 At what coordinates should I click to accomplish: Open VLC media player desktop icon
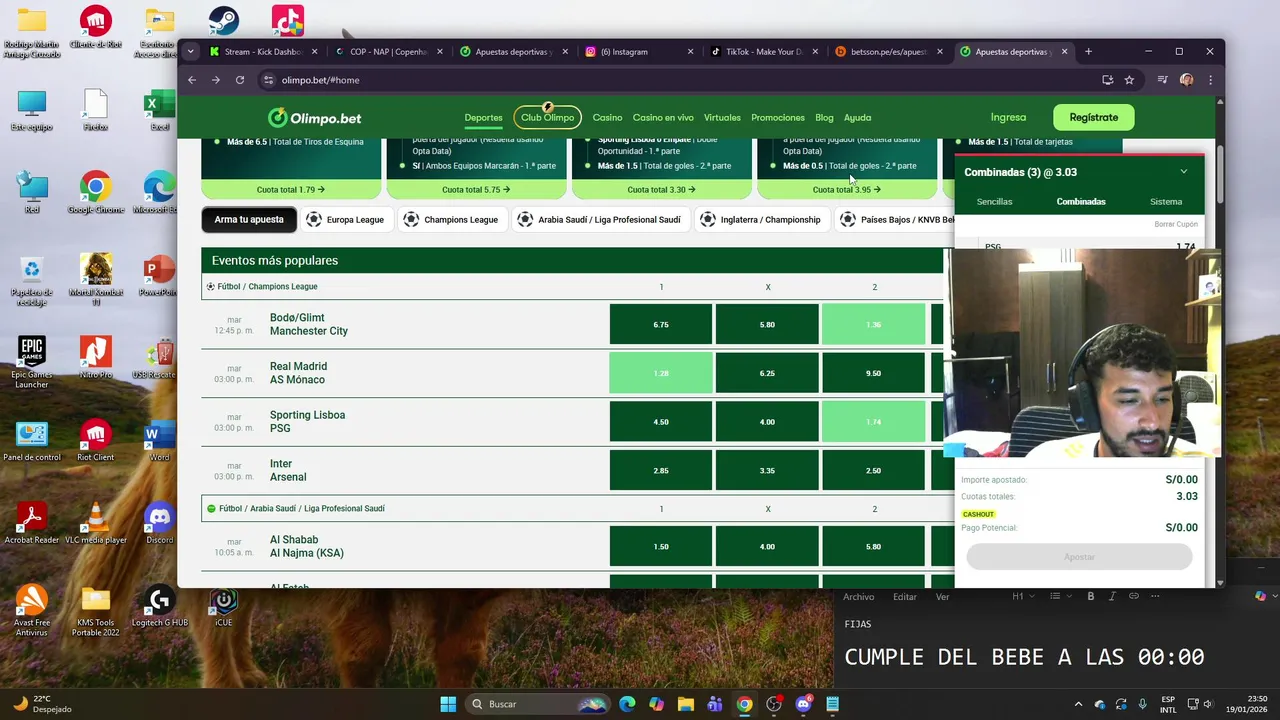coord(96,523)
